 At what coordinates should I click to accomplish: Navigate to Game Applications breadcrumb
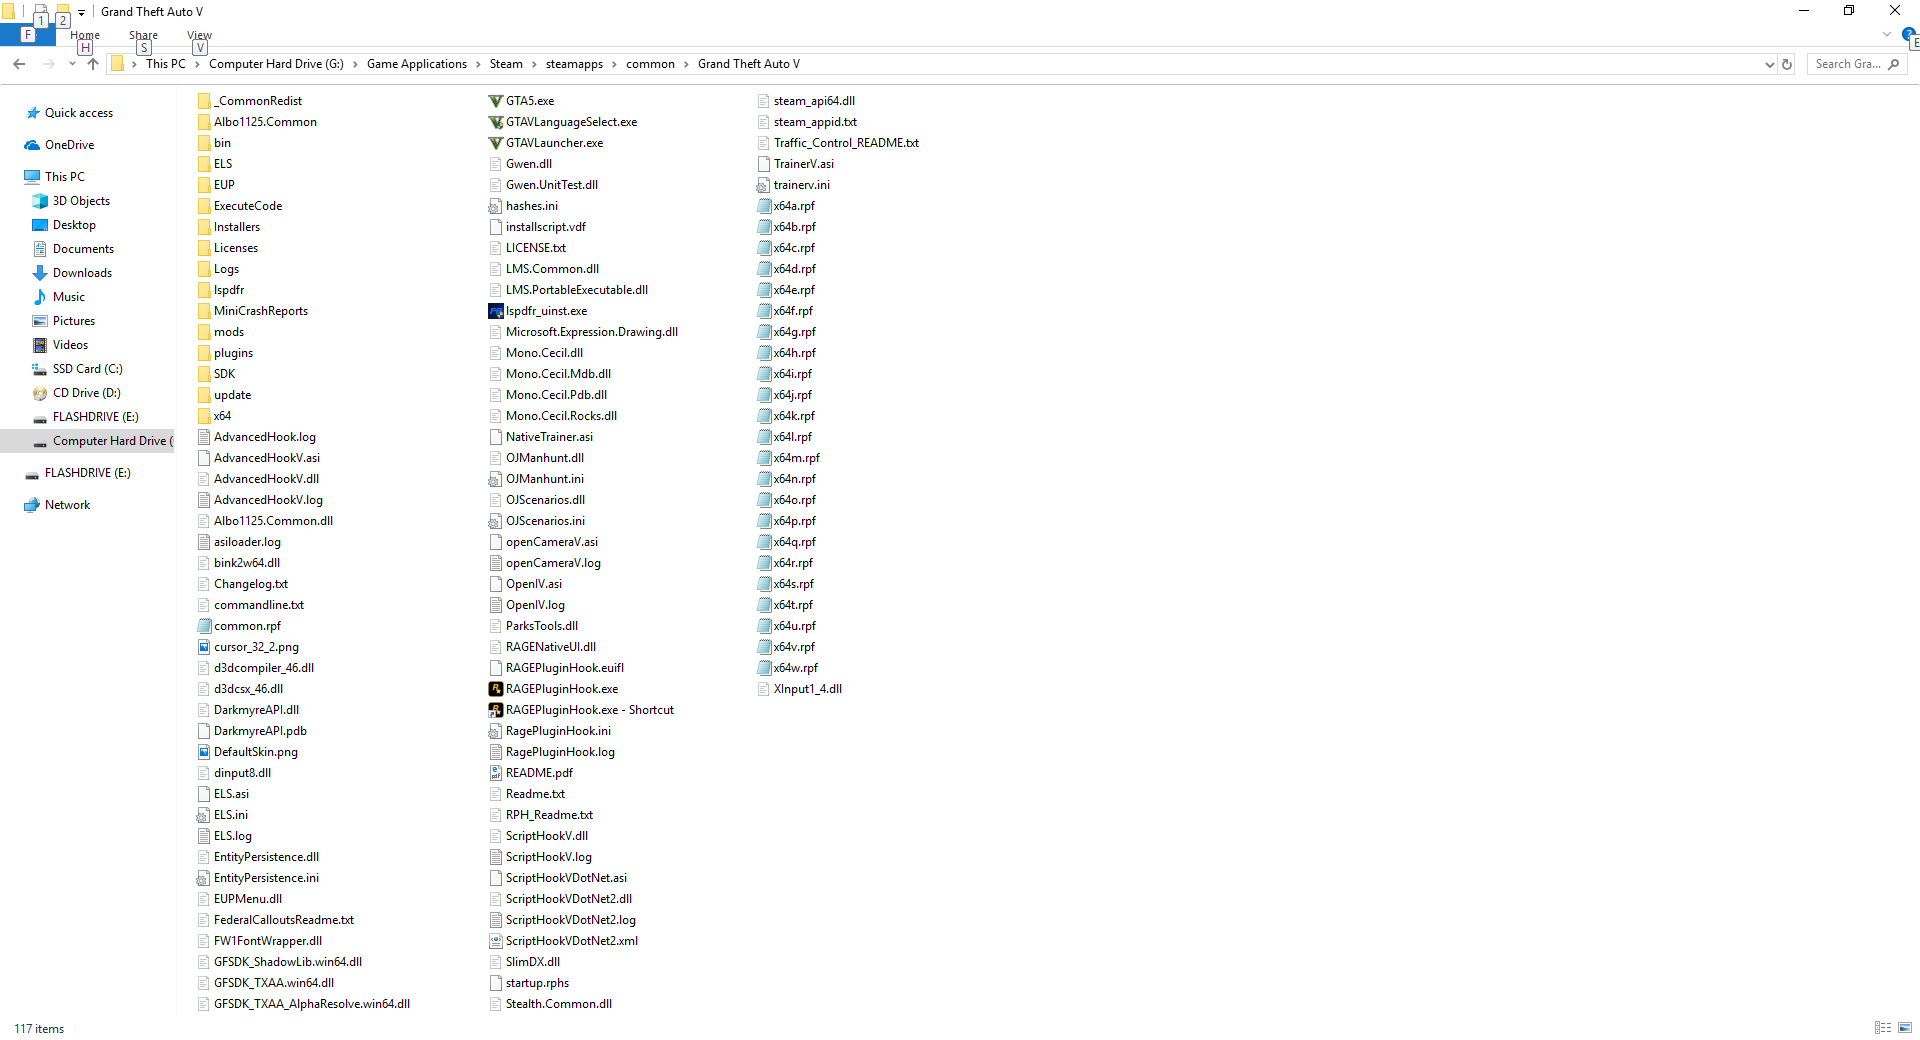[417, 64]
